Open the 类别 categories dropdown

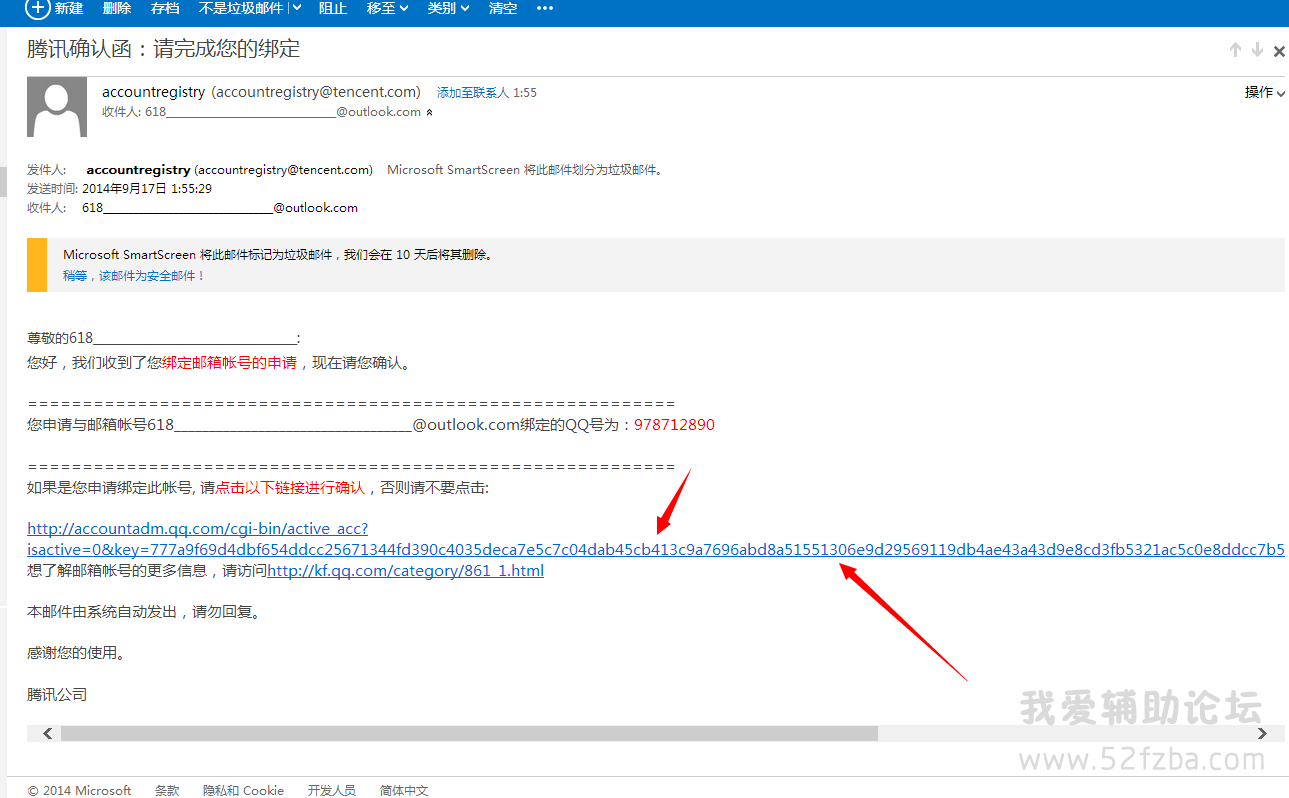click(448, 8)
